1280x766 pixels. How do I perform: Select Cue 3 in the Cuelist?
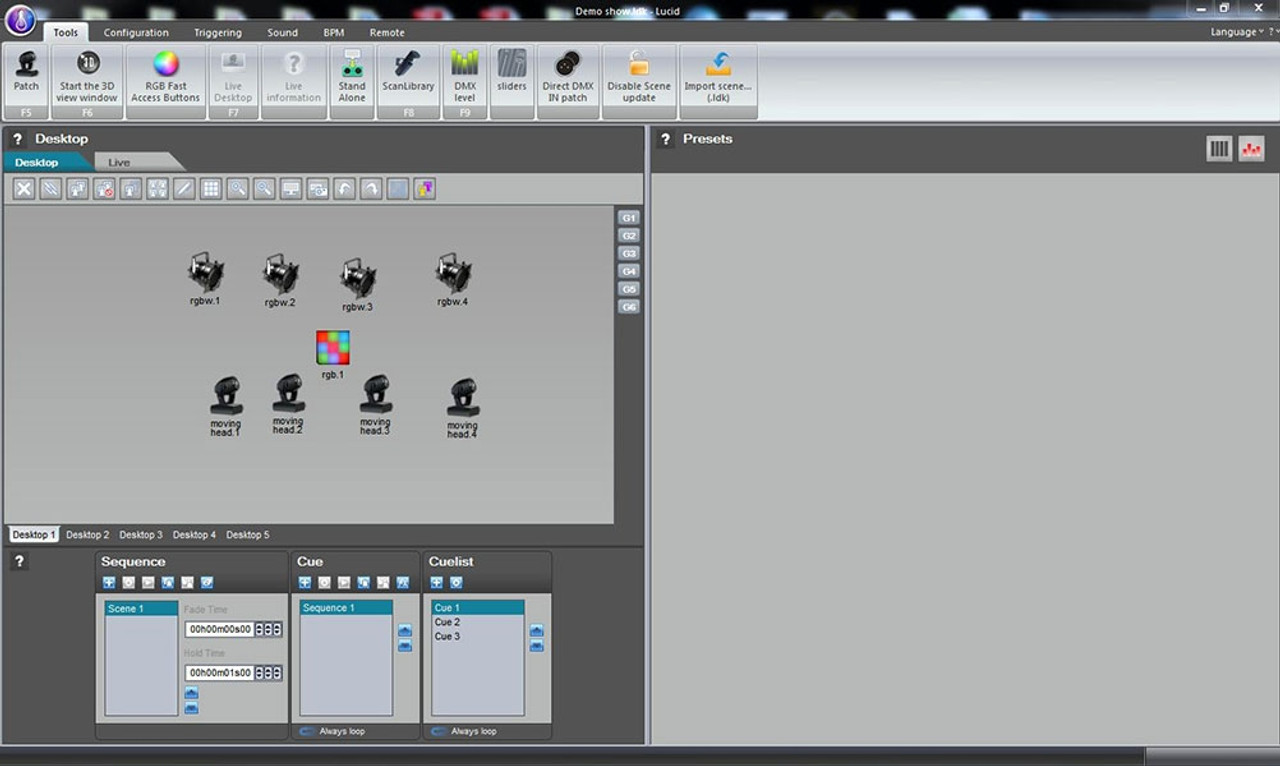478,636
